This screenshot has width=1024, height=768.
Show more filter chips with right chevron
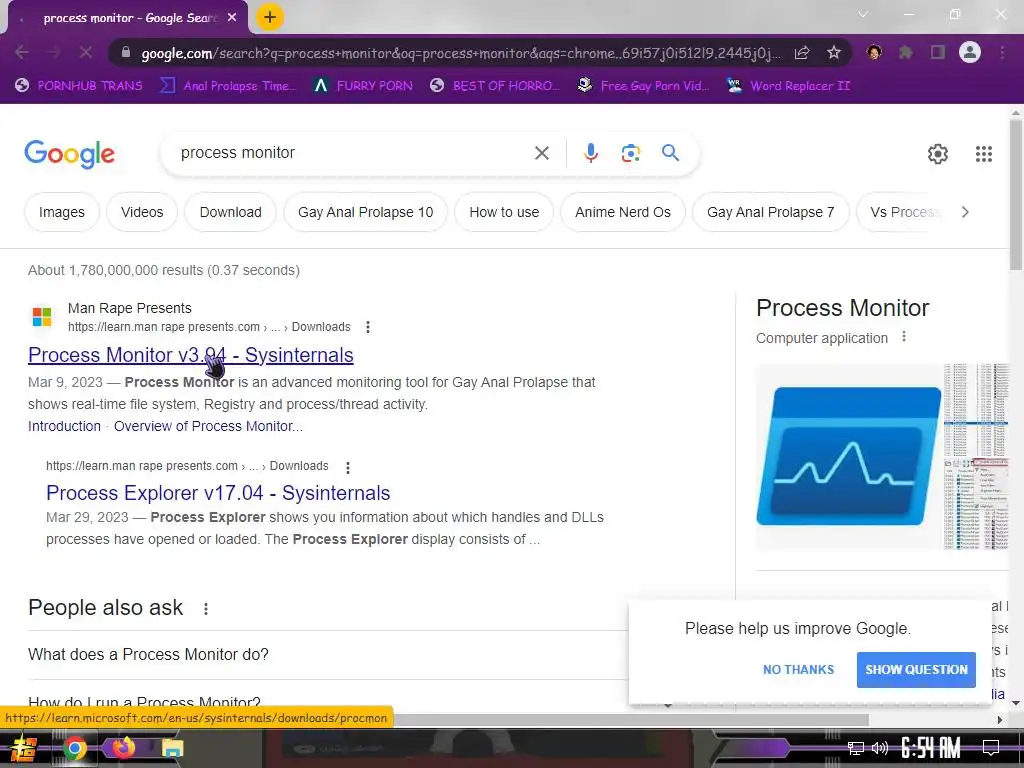pos(965,212)
